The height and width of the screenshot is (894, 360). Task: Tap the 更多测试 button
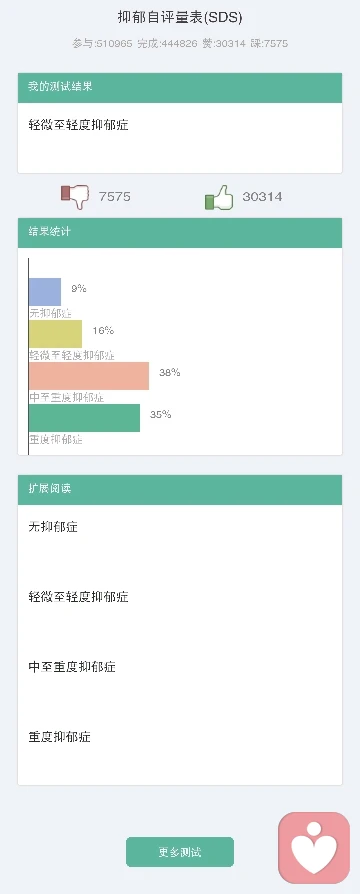click(180, 852)
